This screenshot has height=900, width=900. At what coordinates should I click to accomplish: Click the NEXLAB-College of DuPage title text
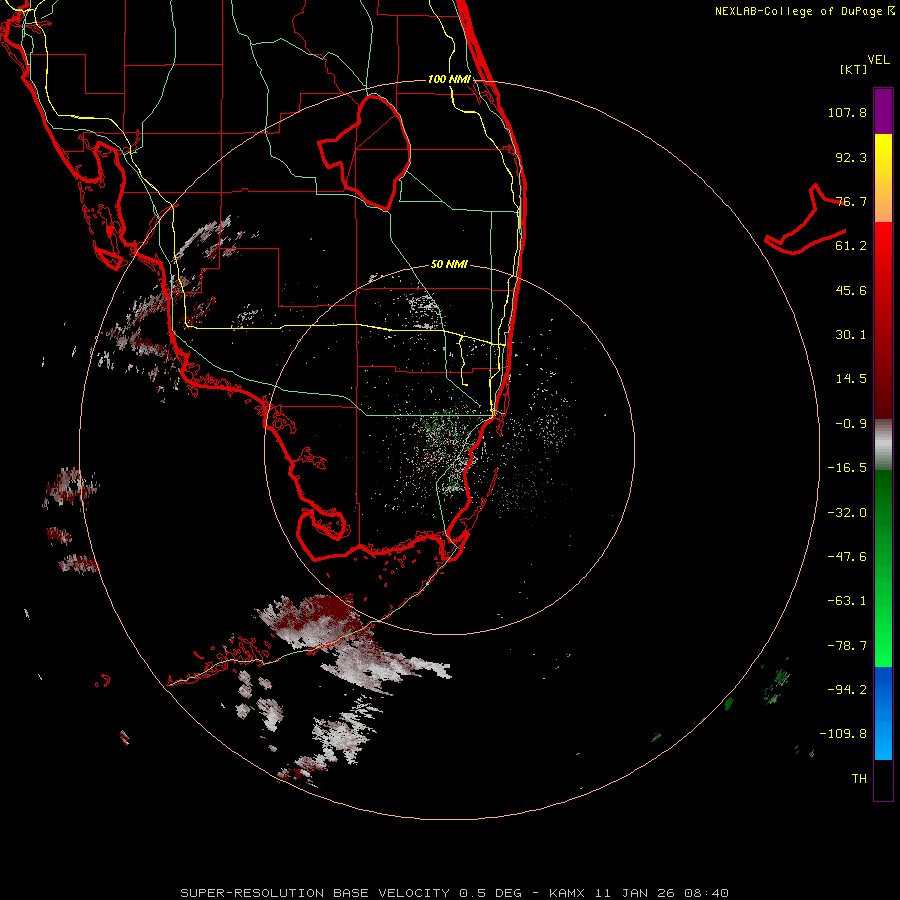[x=798, y=11]
